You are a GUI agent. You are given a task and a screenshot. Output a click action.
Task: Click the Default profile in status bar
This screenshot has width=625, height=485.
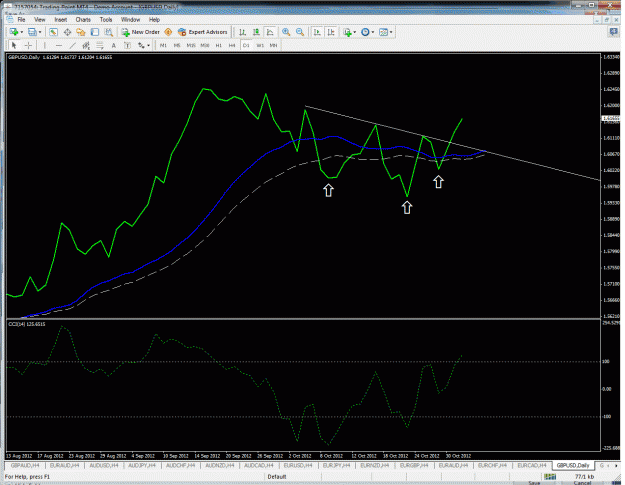[277, 477]
